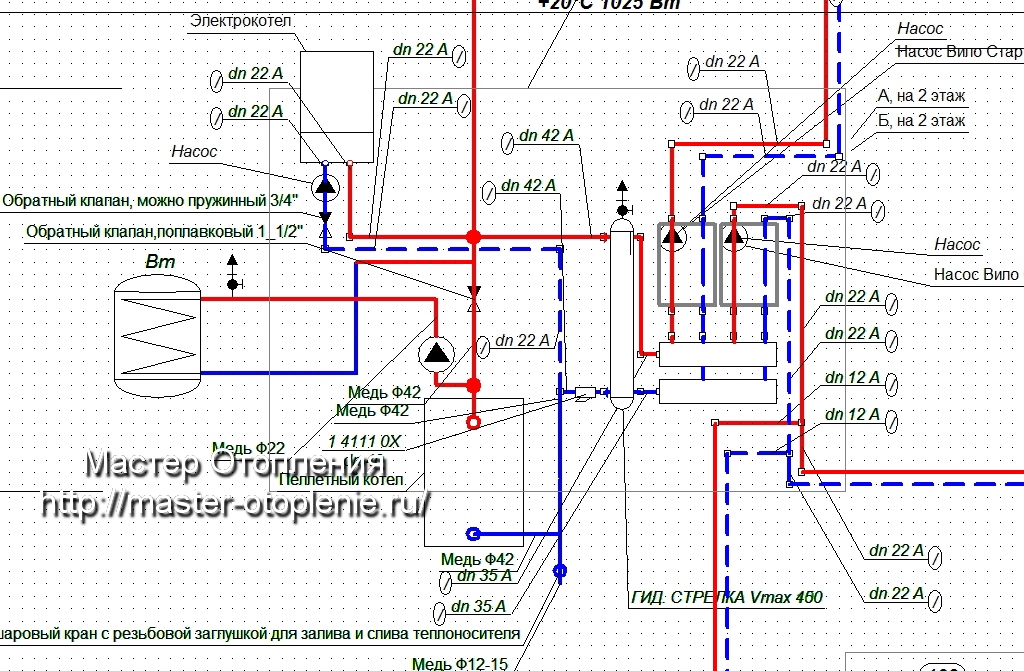Click the "А, на 2 этаж" label
The image size is (1024, 671).
point(921,96)
